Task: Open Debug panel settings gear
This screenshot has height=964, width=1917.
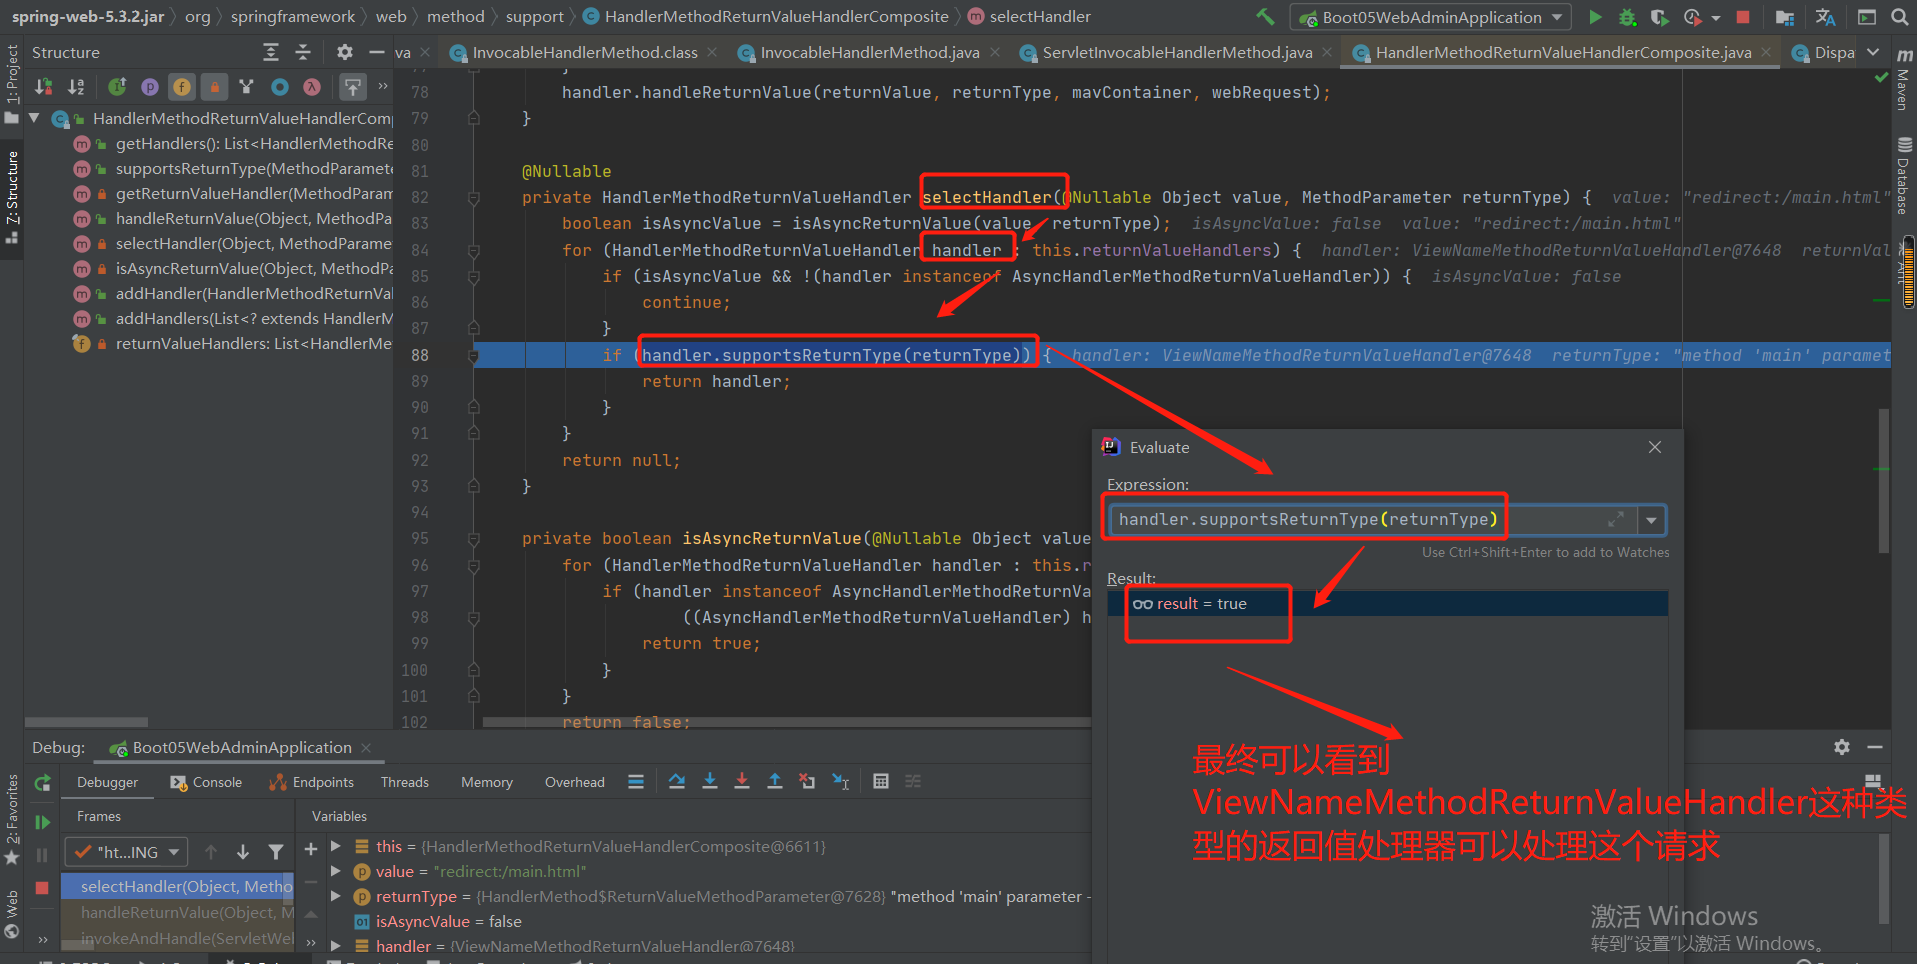Action: point(1842,747)
